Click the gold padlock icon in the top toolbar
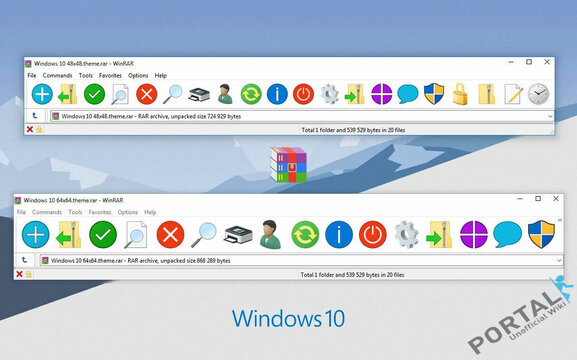 460,94
